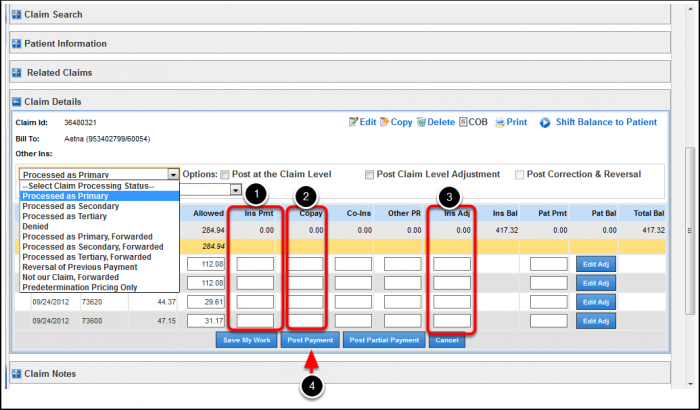This screenshot has width=700, height=410.
Task: Click the Delete claim icon
Action: 422,122
